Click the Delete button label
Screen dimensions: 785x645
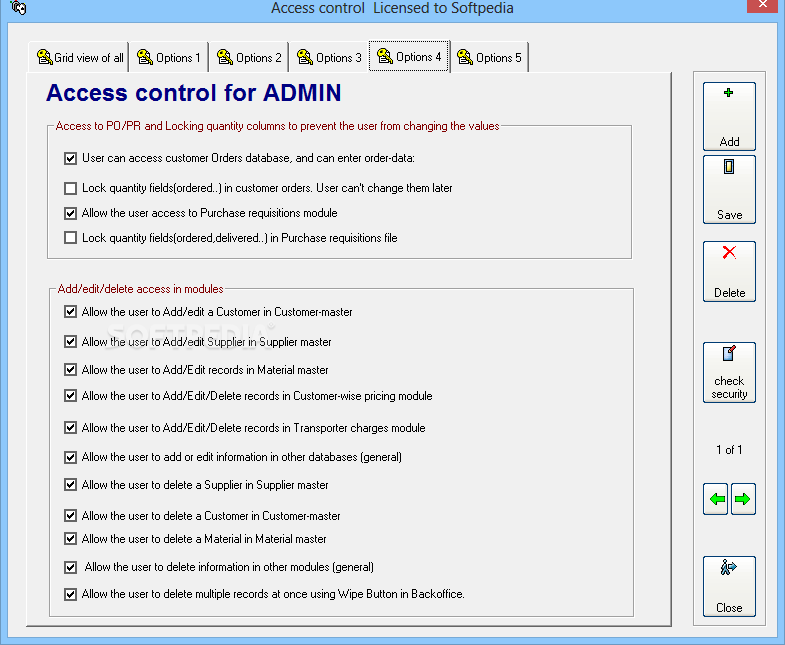point(729,293)
